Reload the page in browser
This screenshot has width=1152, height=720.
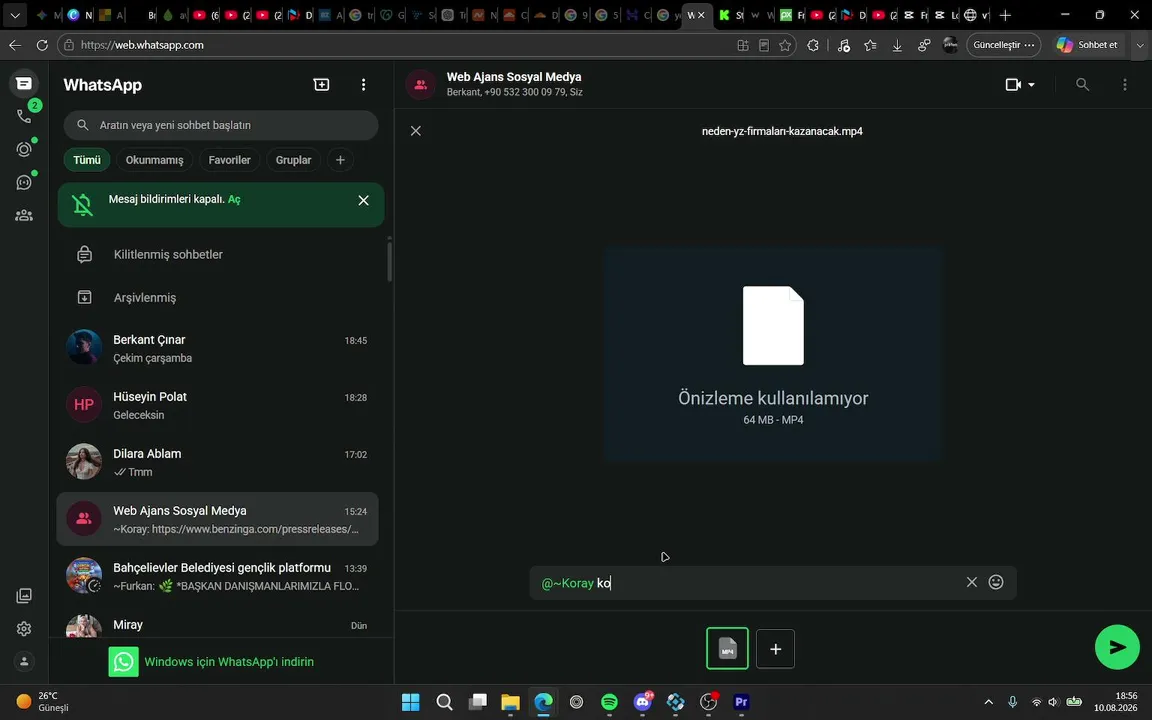pos(43,45)
